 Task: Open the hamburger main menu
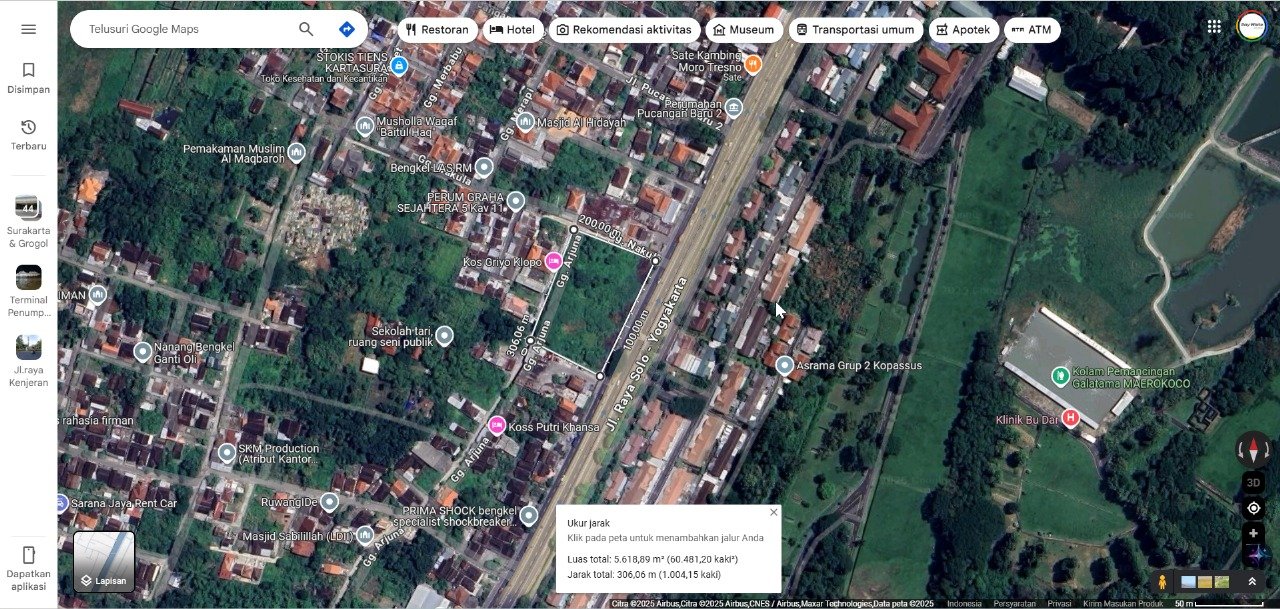[x=28, y=29]
